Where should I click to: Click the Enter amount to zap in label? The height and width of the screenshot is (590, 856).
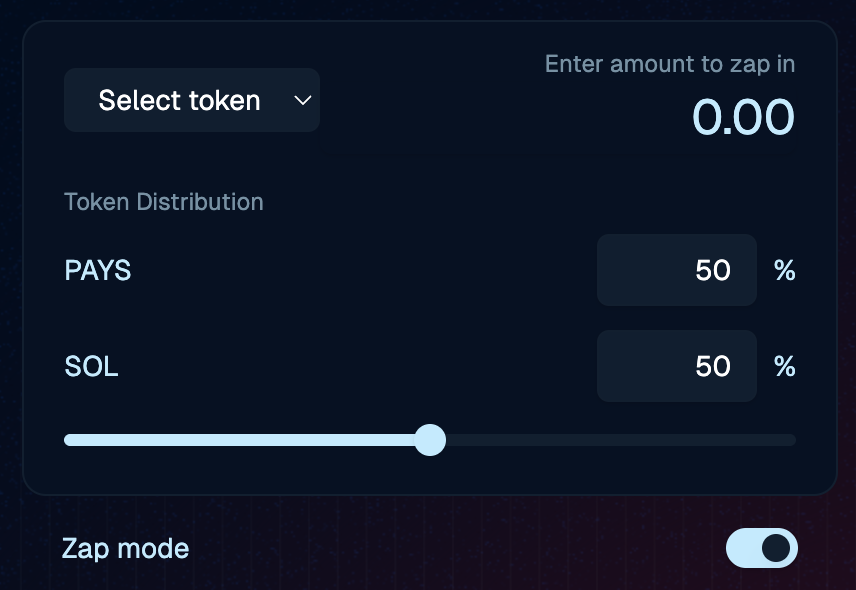click(669, 63)
